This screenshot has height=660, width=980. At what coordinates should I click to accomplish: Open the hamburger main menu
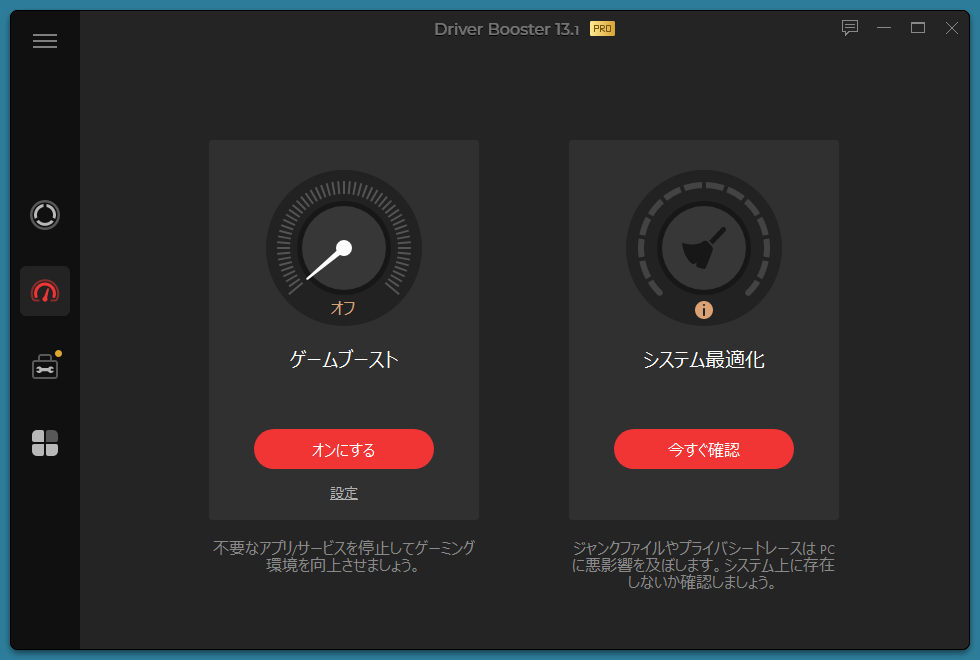click(x=45, y=41)
